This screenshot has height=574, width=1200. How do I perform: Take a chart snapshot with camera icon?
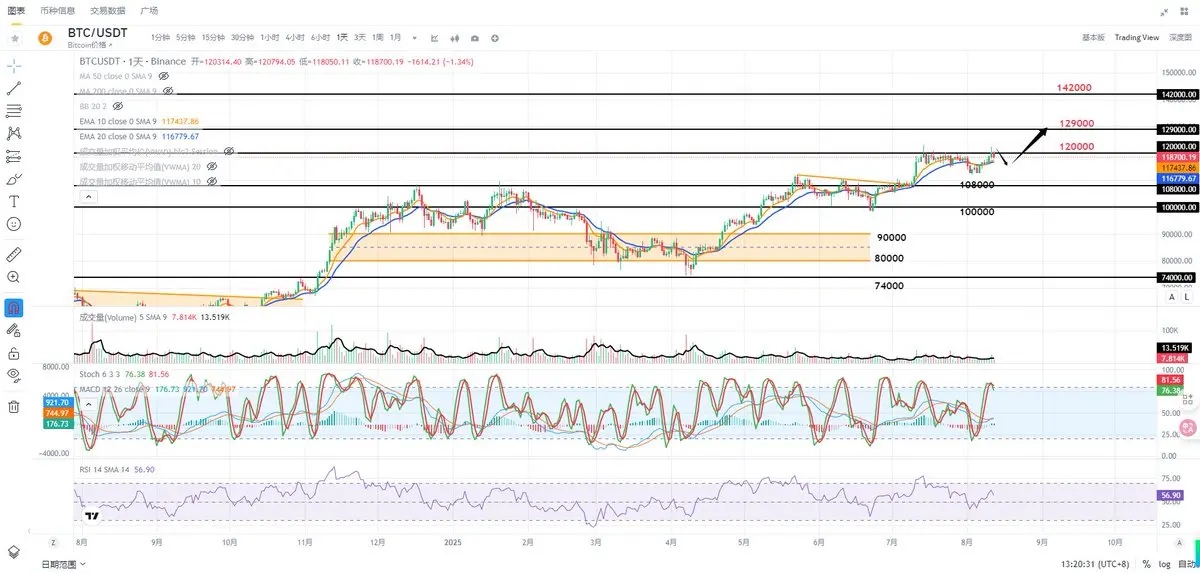[474, 38]
